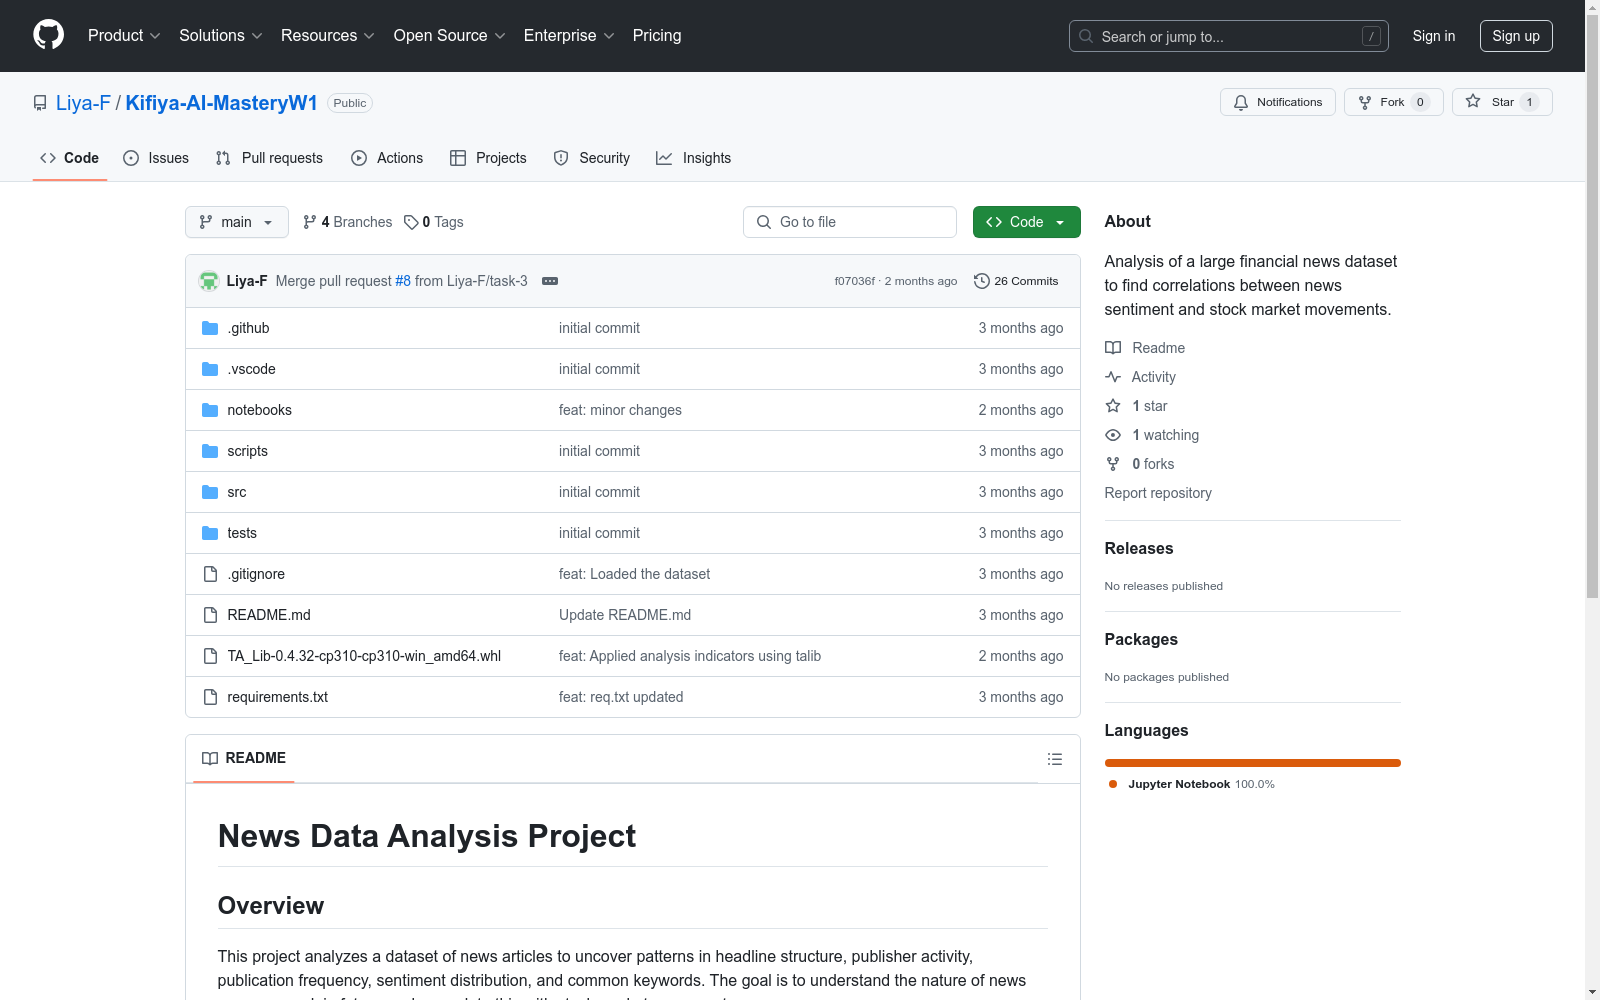The width and height of the screenshot is (1600, 1000).
Task: Expand commit message ellipsis button
Action: click(550, 281)
